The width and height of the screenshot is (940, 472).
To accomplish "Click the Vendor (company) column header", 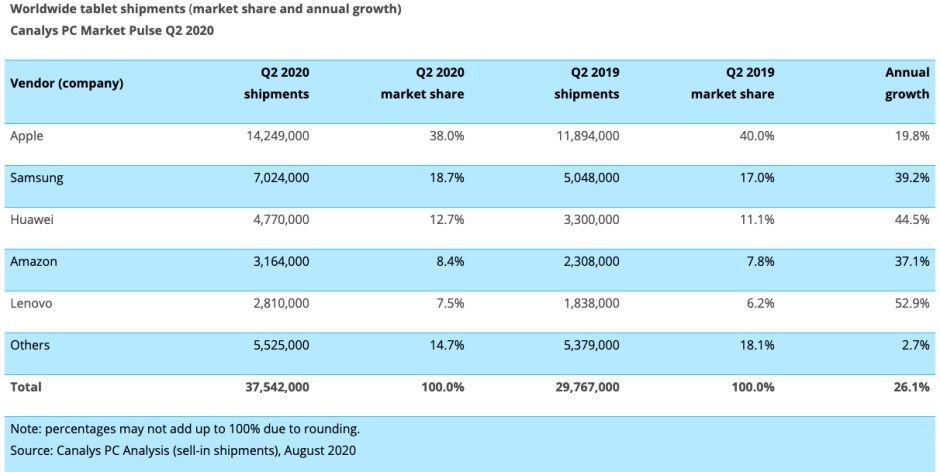I will [x=67, y=83].
